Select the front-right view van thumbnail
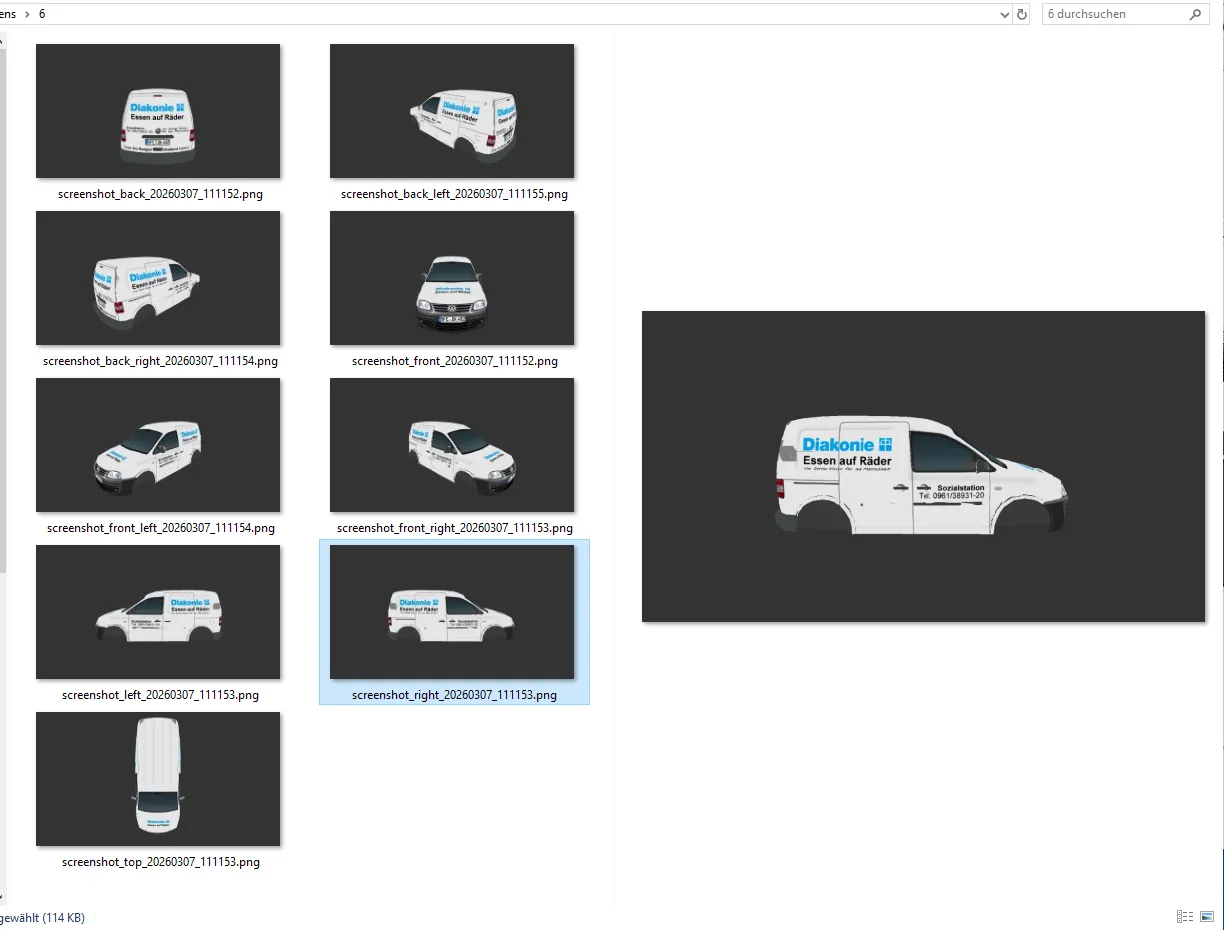 (452, 445)
